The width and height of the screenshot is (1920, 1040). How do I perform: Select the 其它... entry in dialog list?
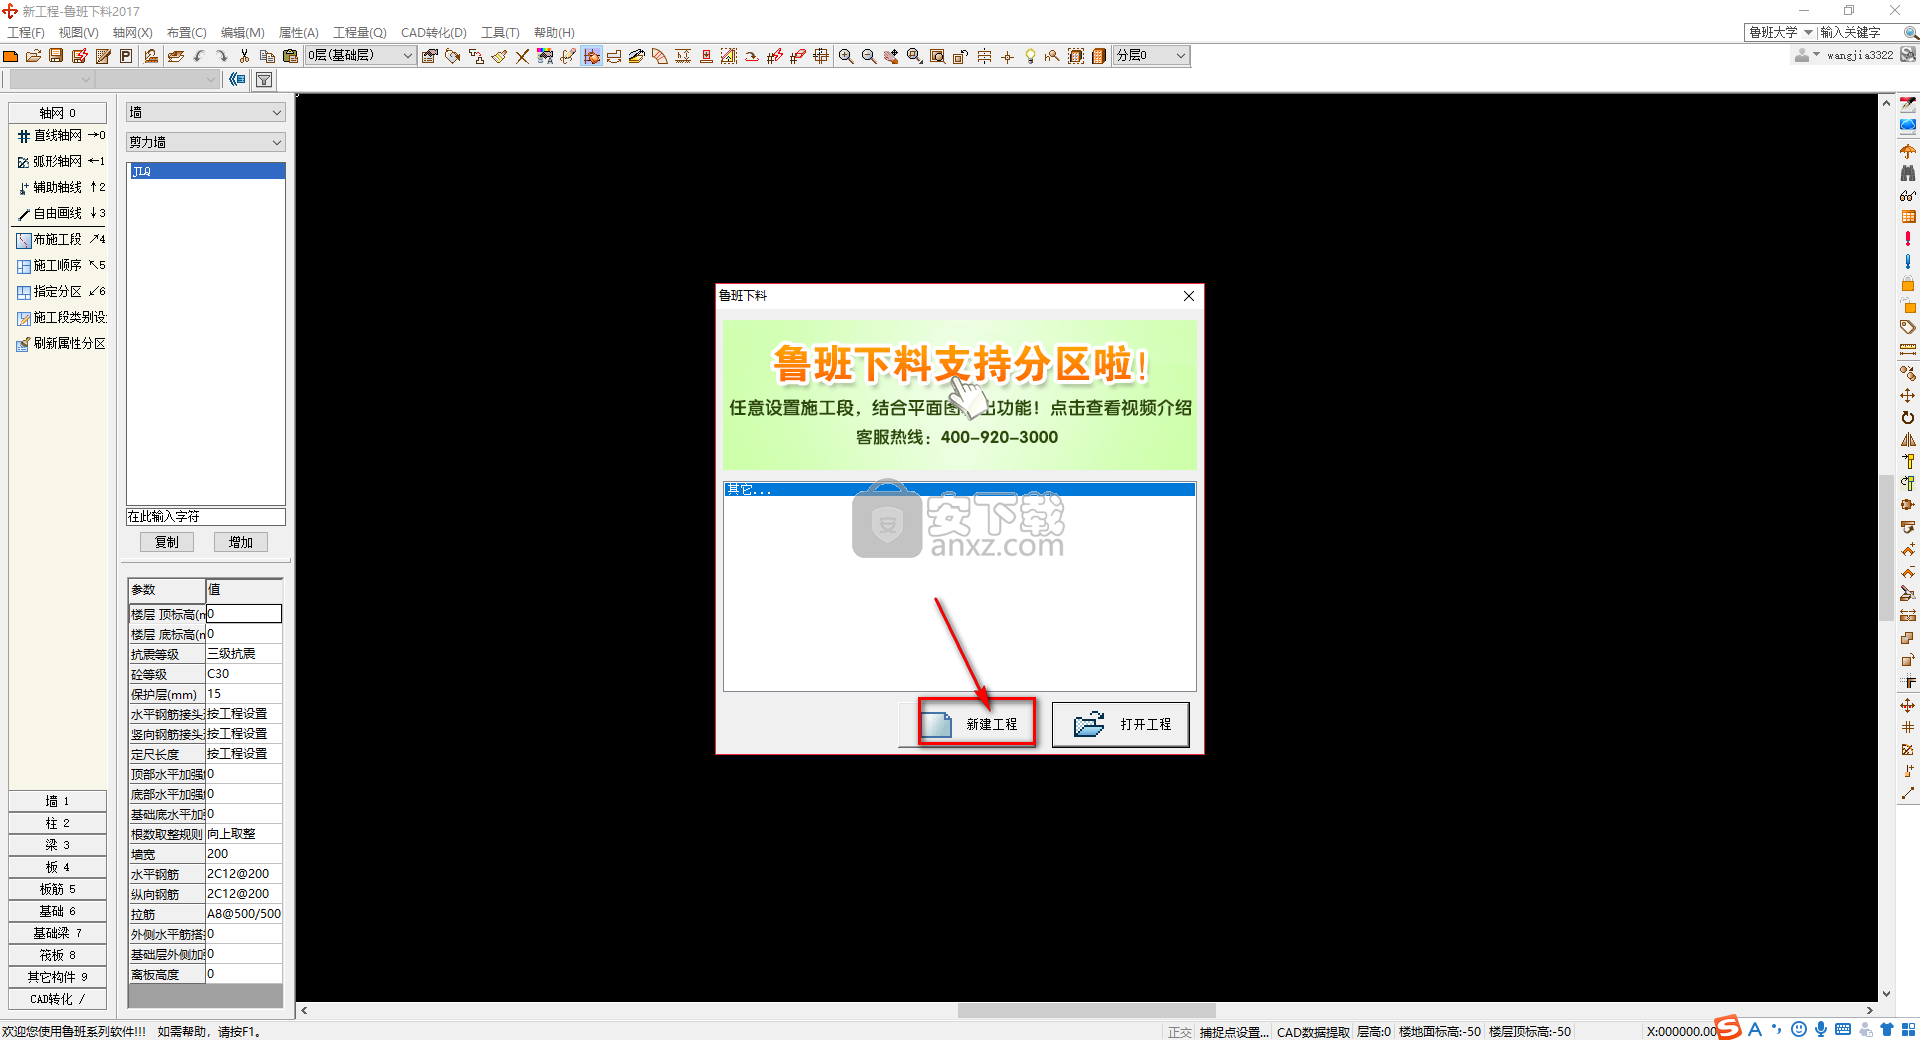959,489
